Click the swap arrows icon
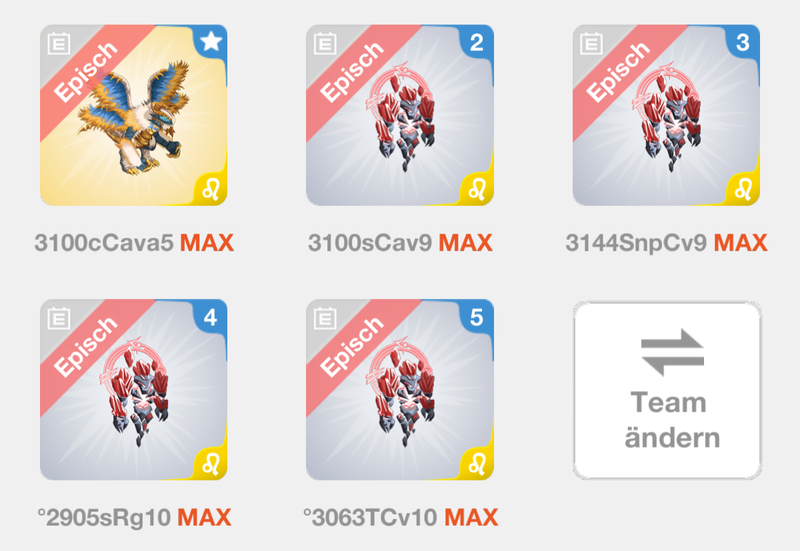The height and width of the screenshot is (551, 800). 672,353
